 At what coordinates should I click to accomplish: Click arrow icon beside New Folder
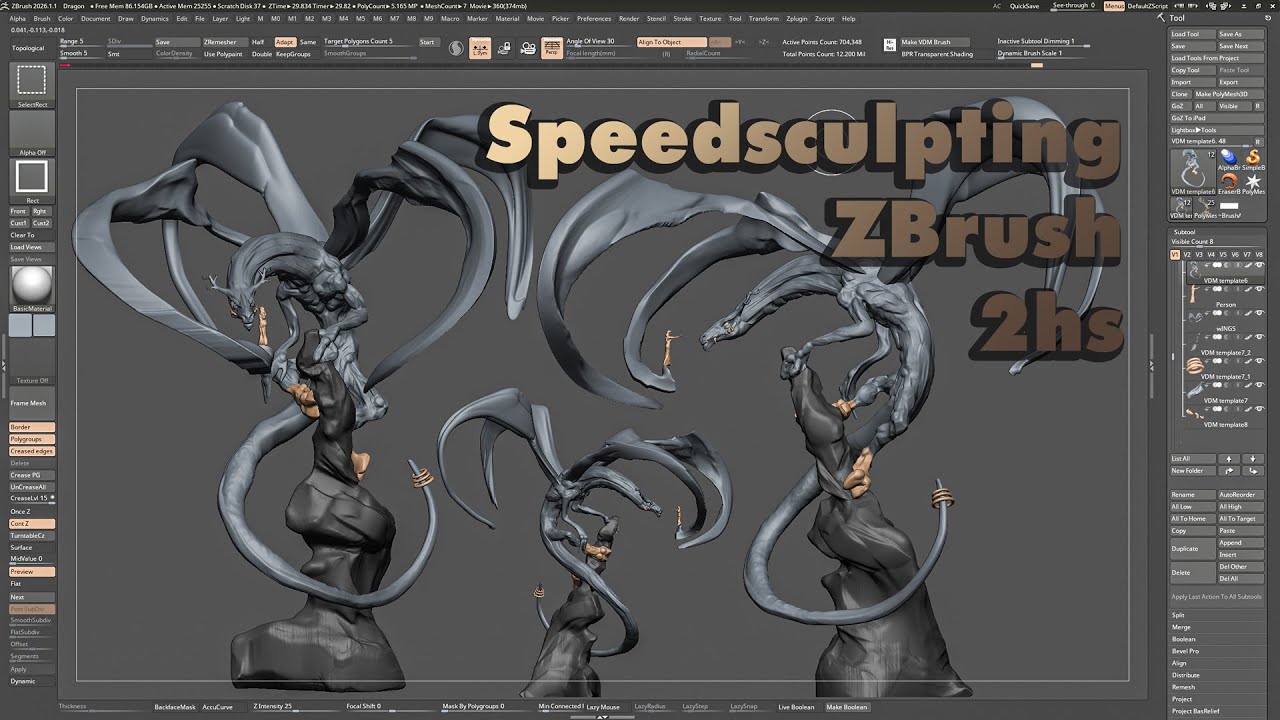coord(1229,470)
